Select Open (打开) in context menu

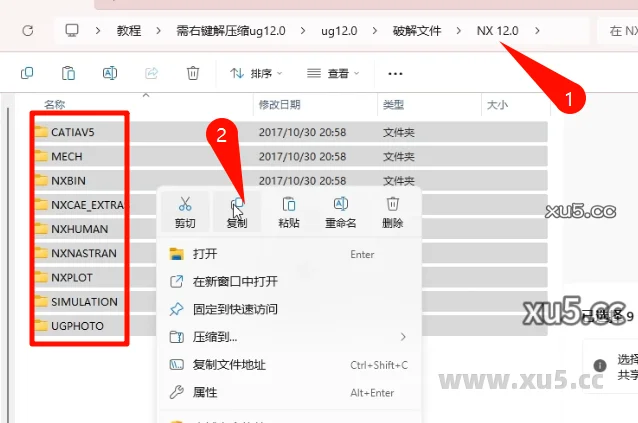coord(205,254)
